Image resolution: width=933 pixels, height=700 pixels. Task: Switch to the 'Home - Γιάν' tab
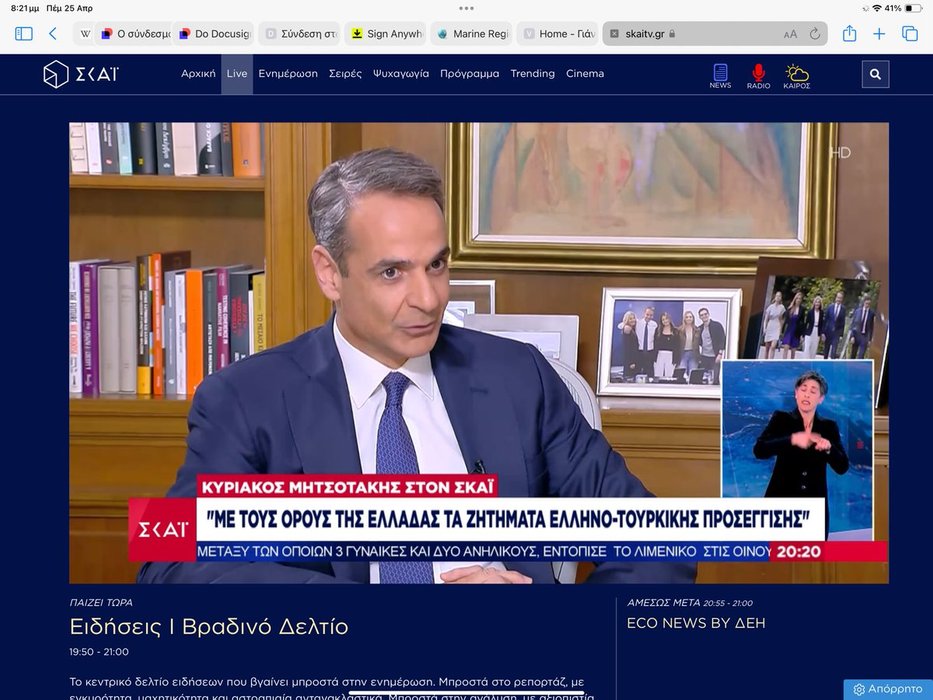(559, 34)
